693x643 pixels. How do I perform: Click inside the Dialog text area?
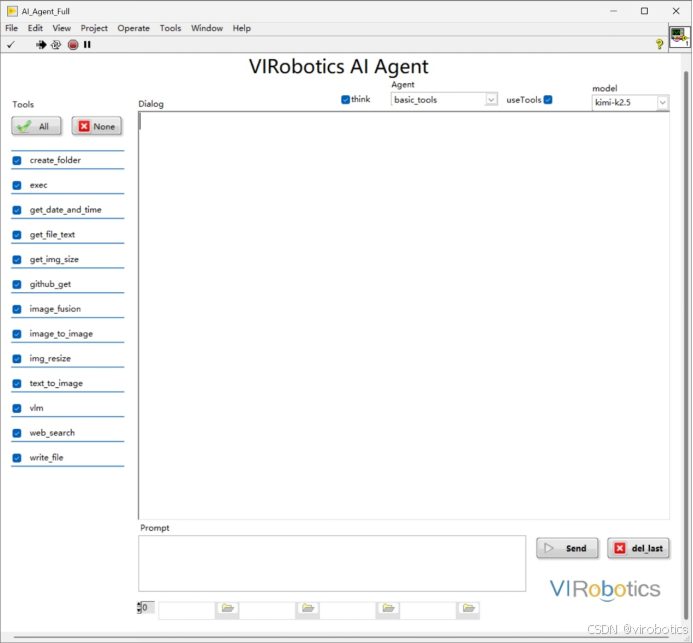(404, 316)
